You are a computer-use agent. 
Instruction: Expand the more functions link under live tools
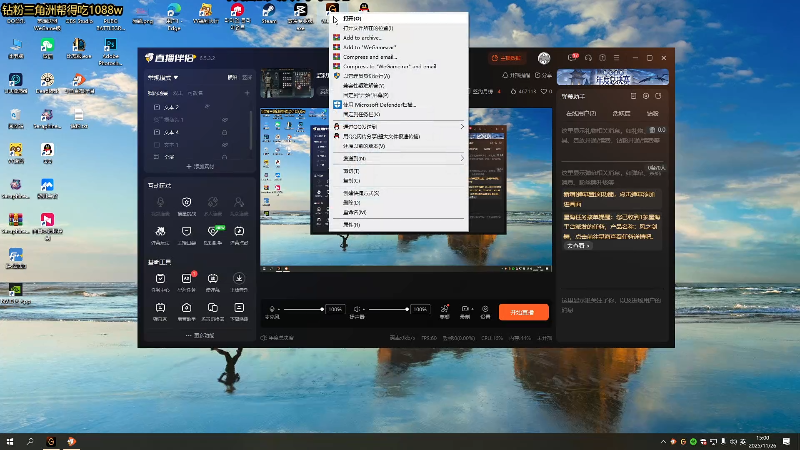(200, 335)
